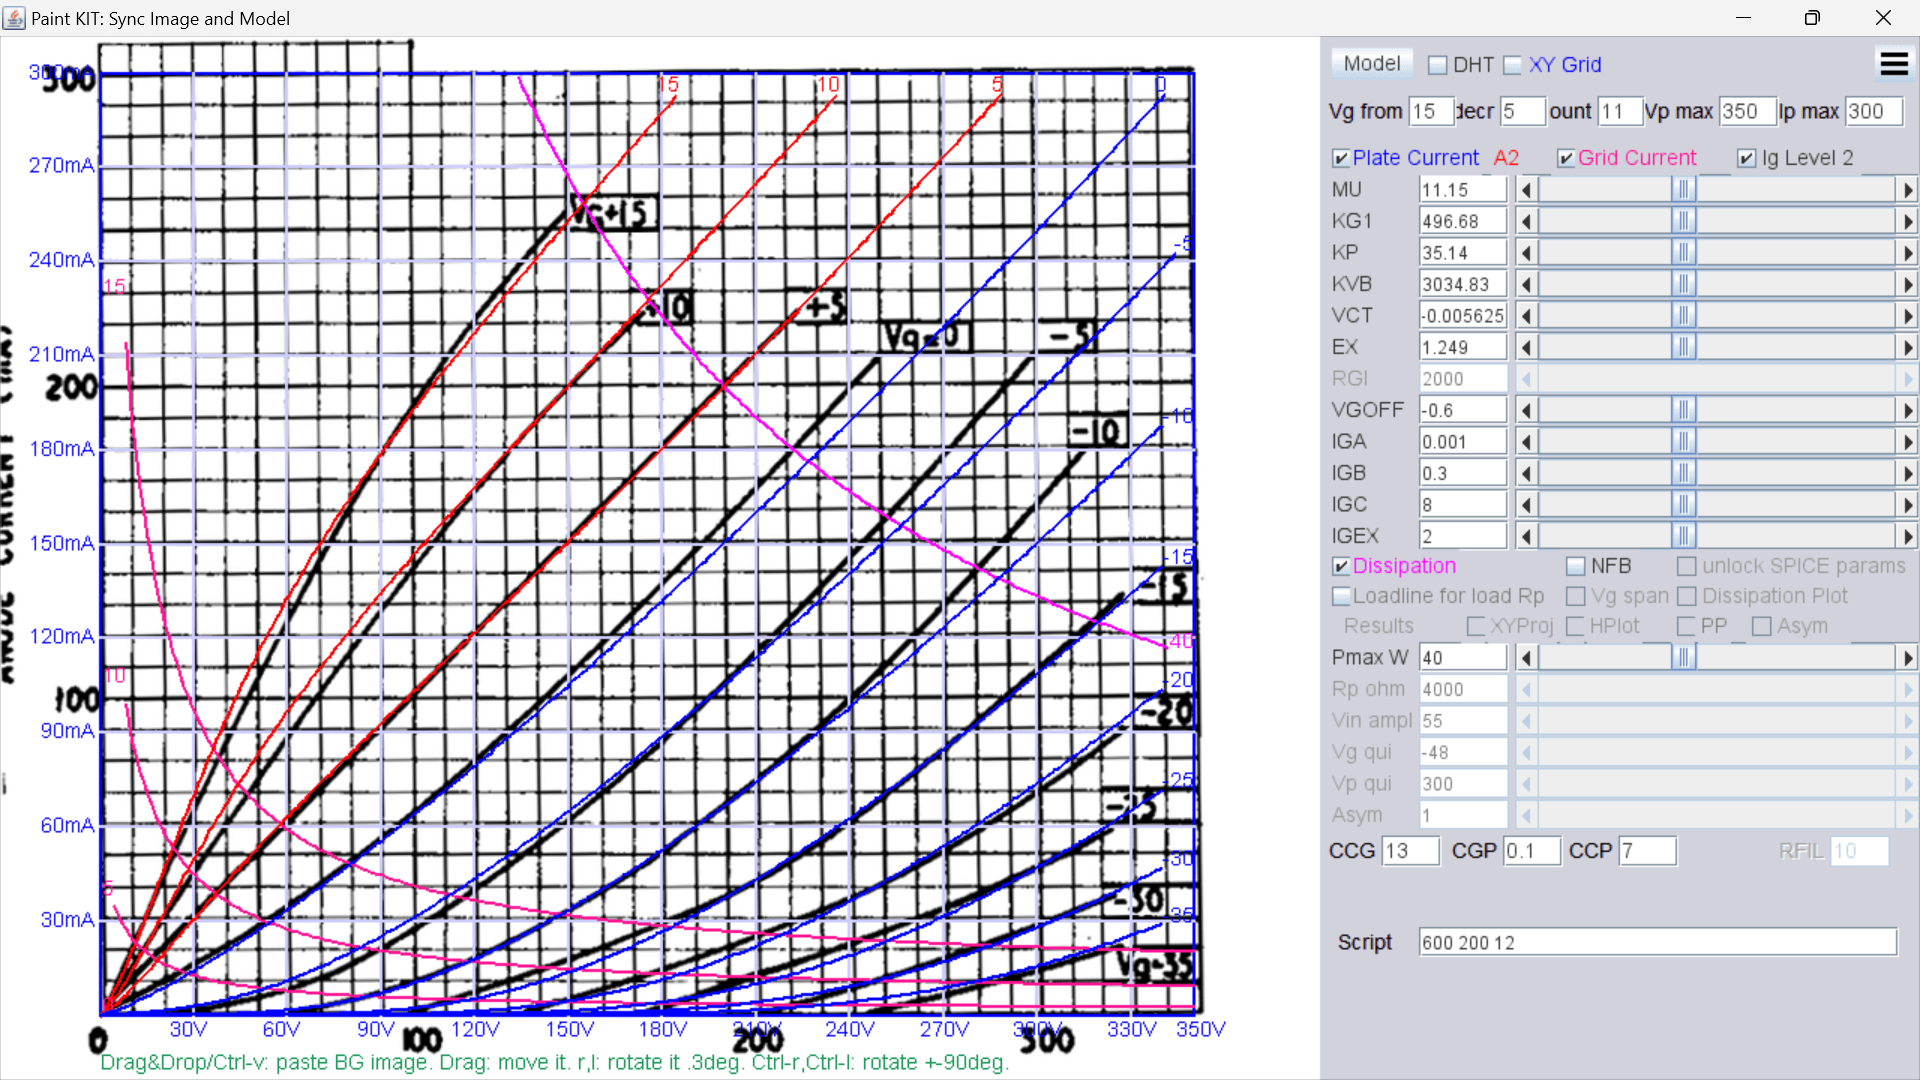
Task: Click IGC slider right arrow
Action: (1908, 505)
